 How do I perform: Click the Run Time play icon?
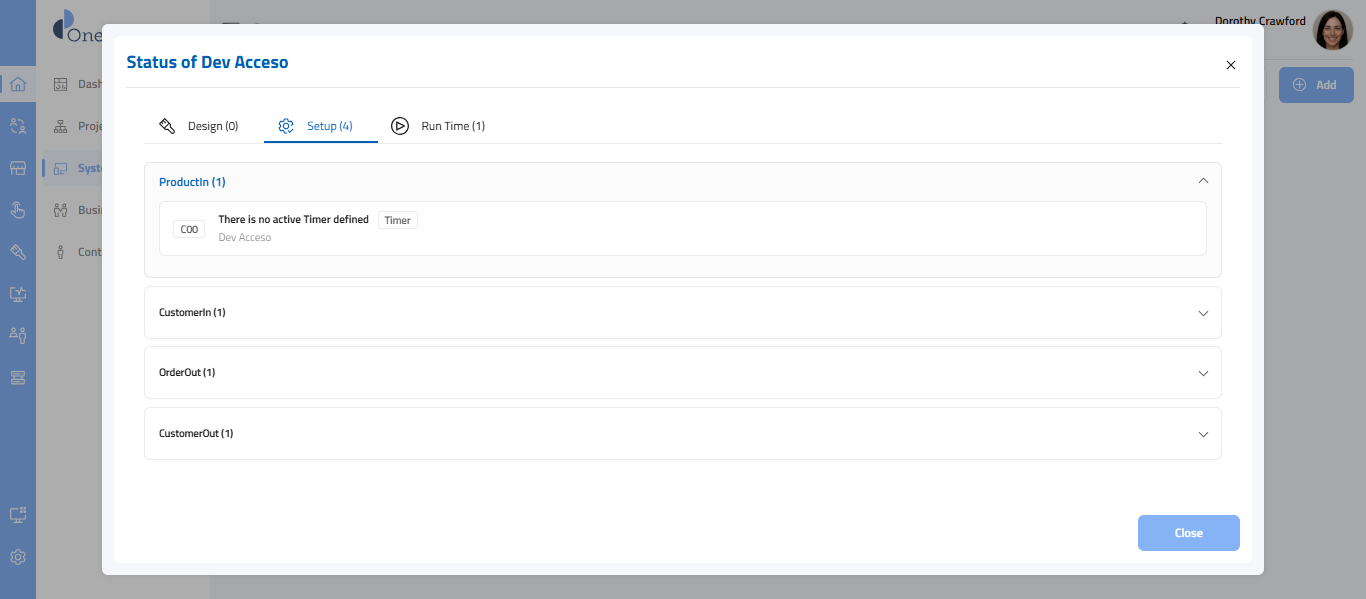tap(400, 126)
